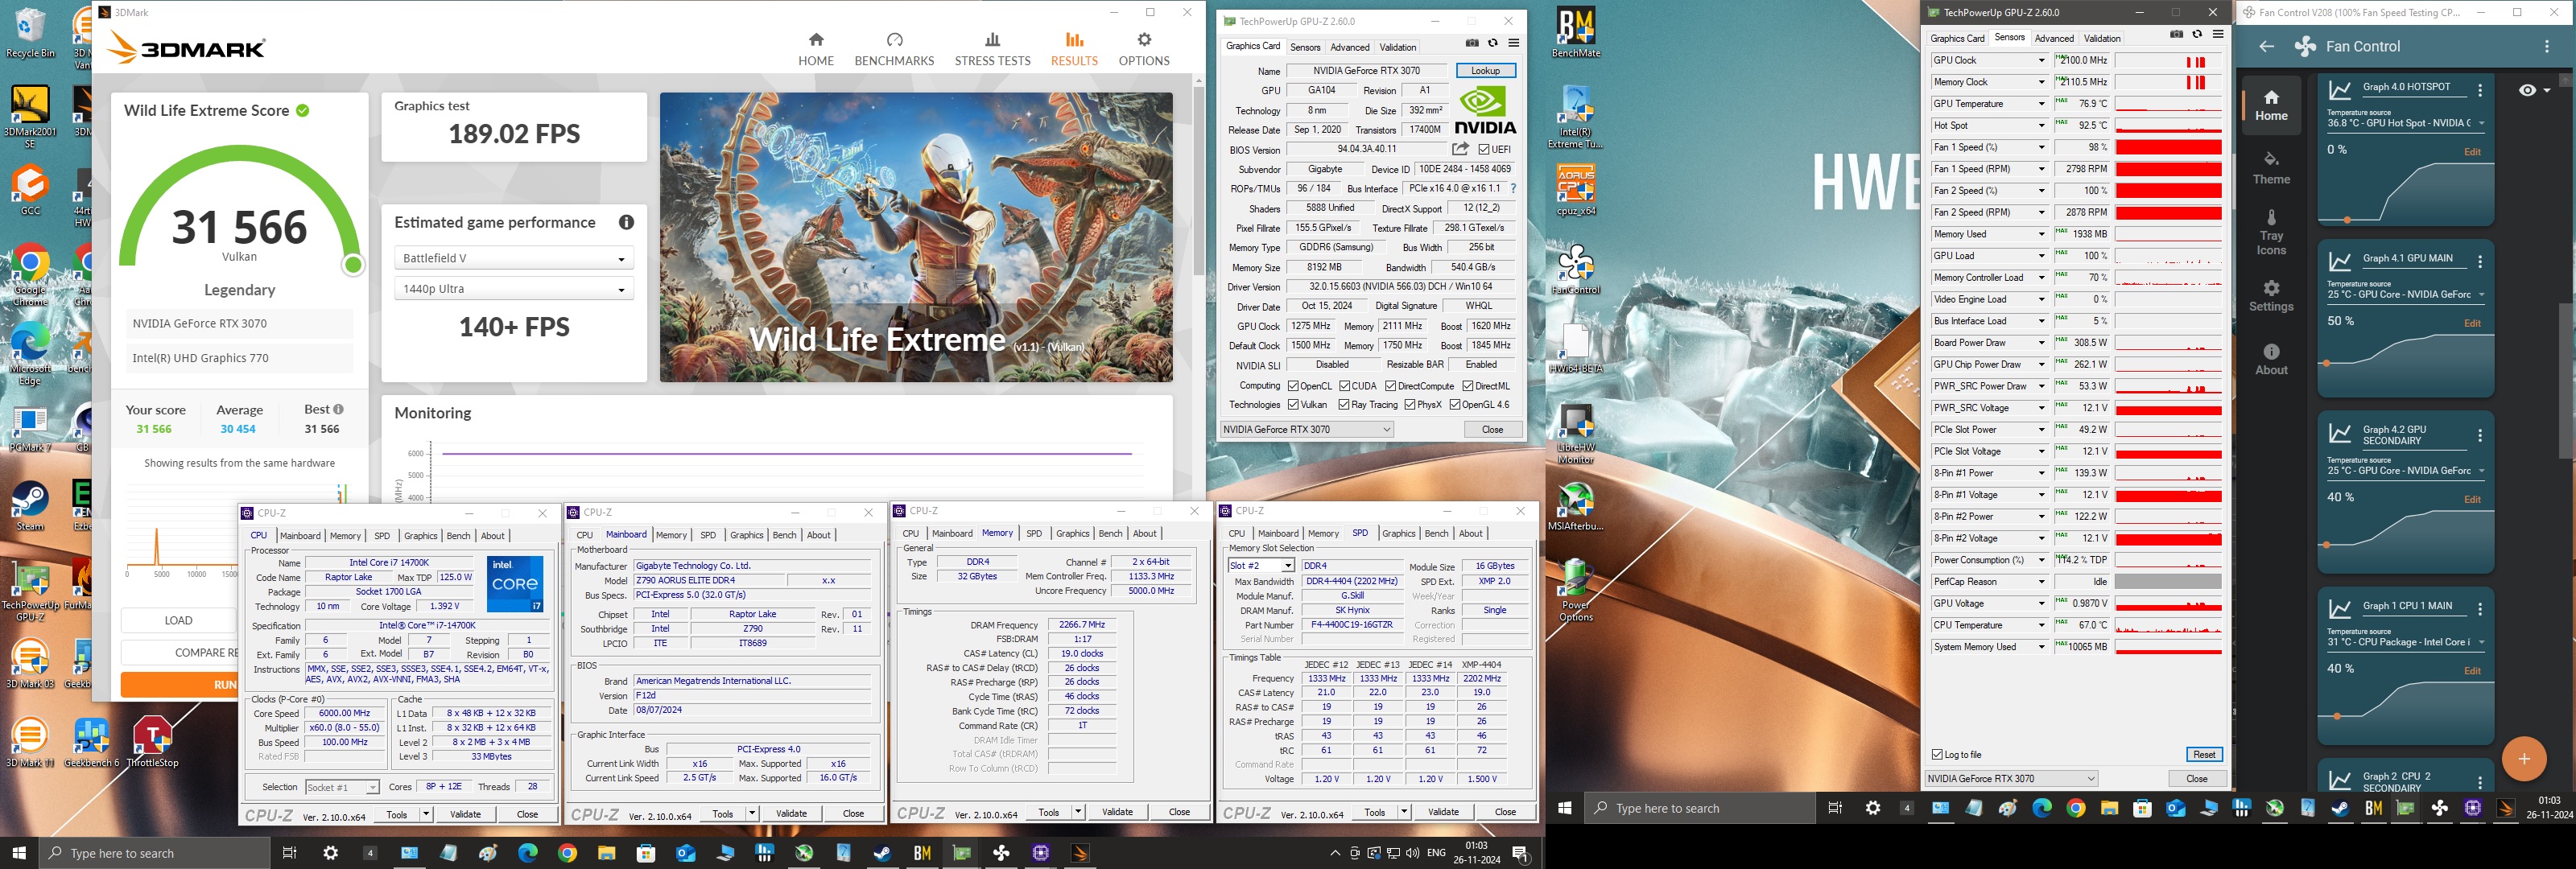Open Steam desktop shortcut
2576x869 pixels.
[x=30, y=507]
